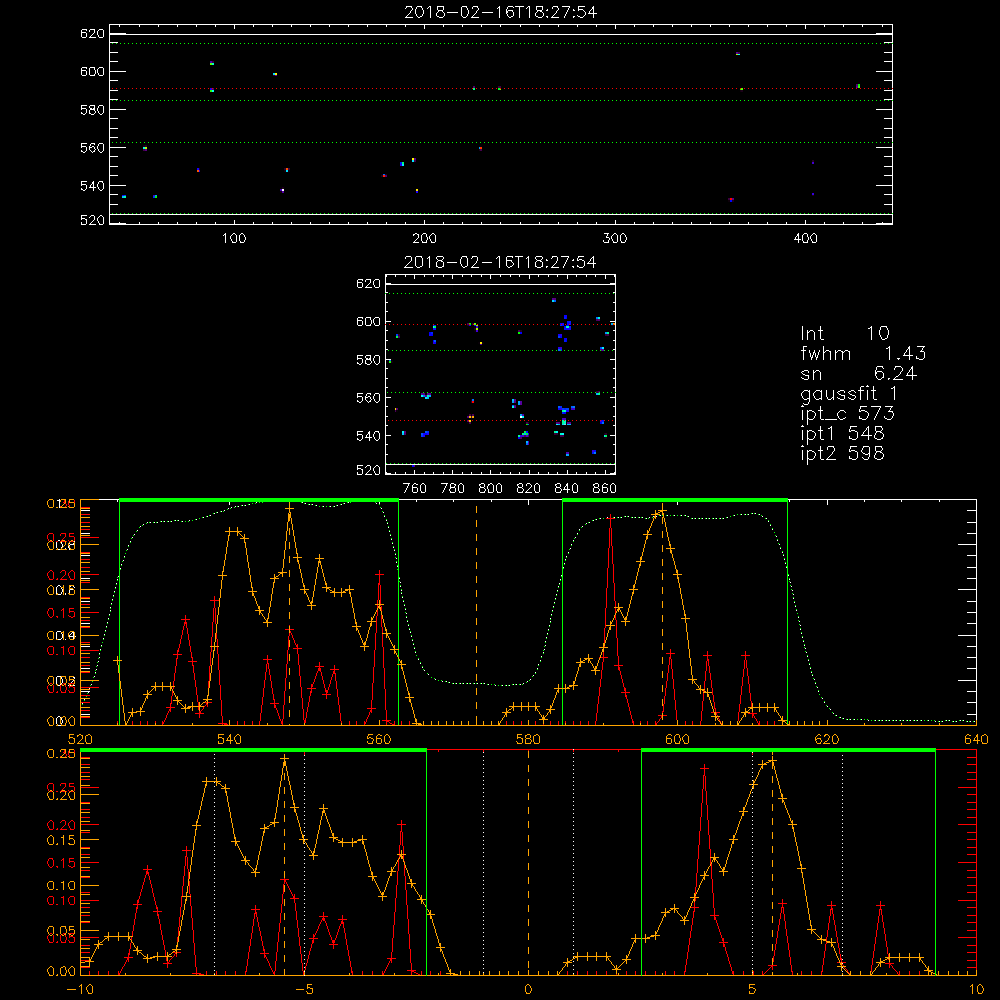Click the 'ipt_c 573' readout line
This screenshot has width=1000, height=1000.
tap(848, 414)
